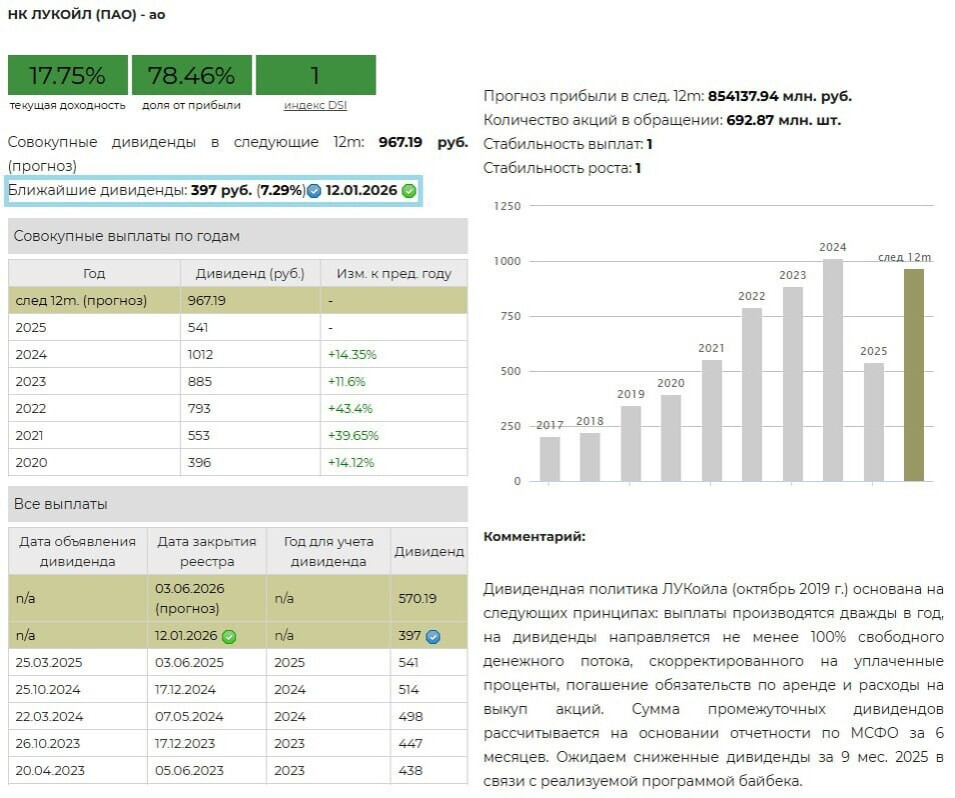Click the Год column header
955x798 pixels.
point(94,274)
